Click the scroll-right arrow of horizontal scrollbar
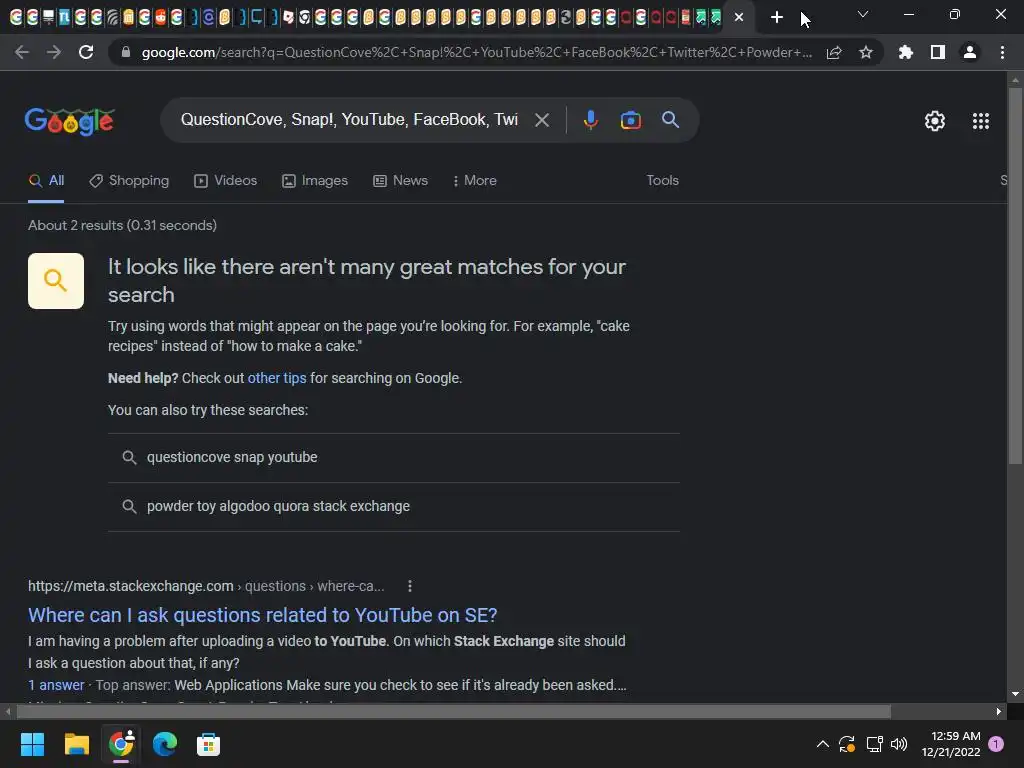 point(999,712)
